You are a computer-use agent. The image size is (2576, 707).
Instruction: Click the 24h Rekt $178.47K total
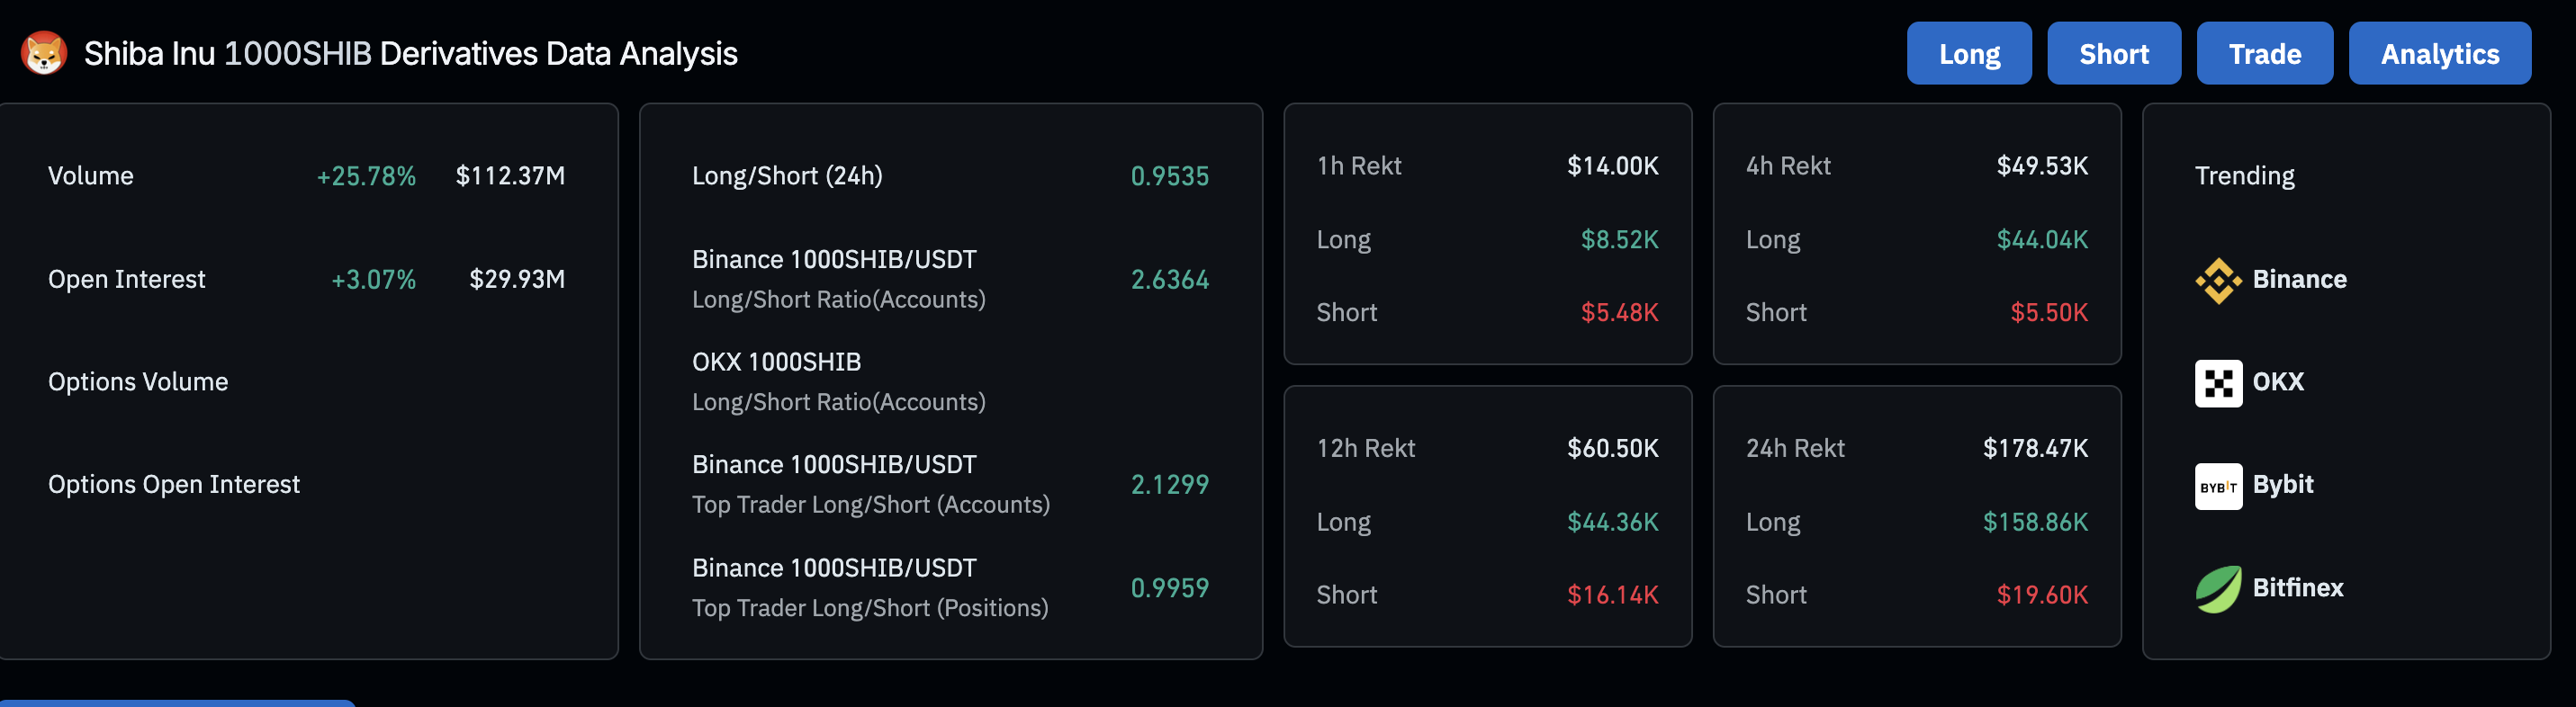click(x=2035, y=448)
